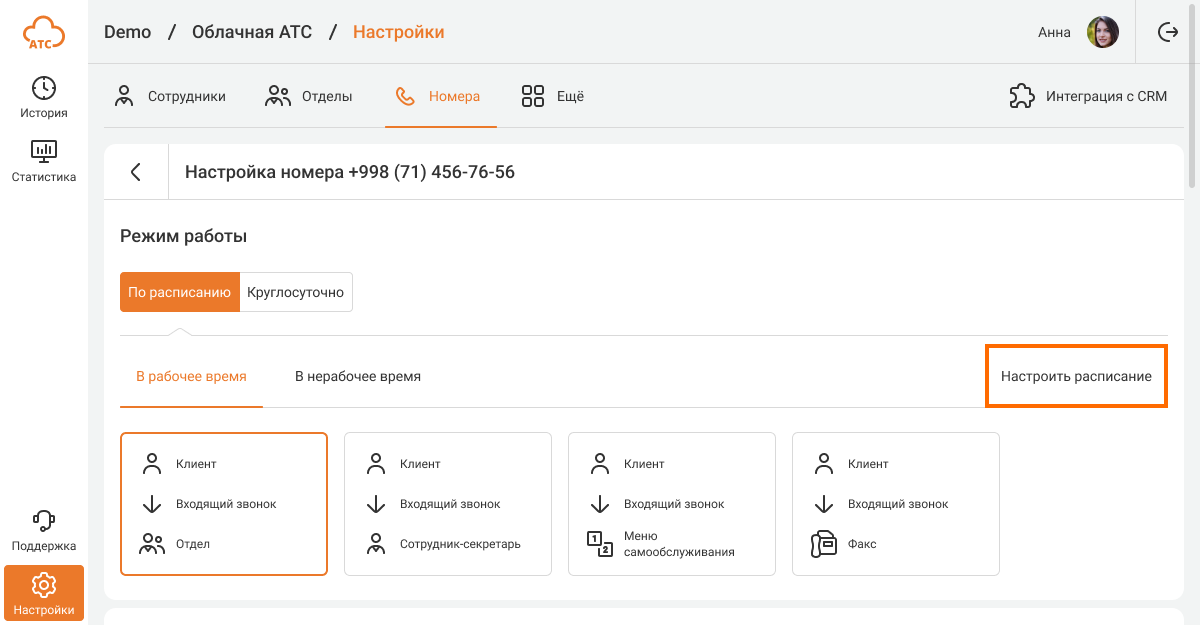
Task: Click the logout arrow icon
Action: point(1167,32)
